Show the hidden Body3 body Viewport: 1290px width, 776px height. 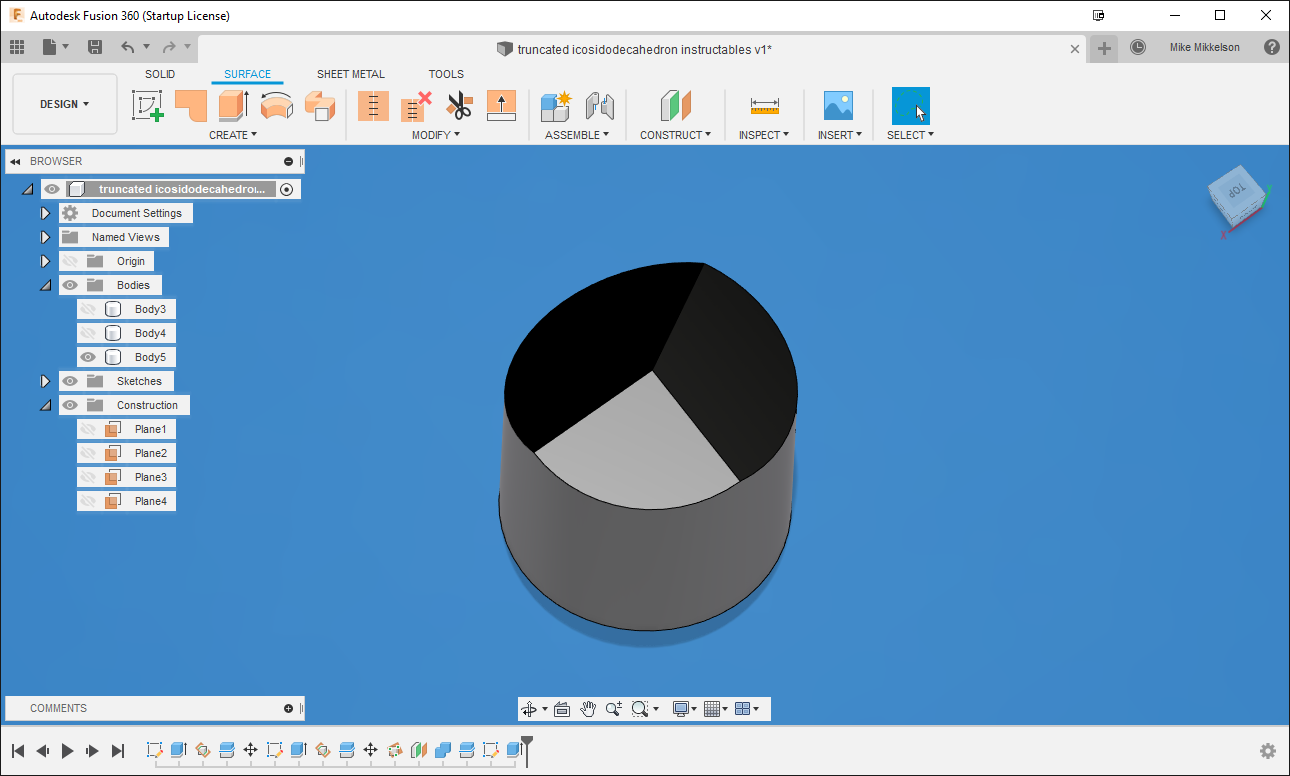89,308
